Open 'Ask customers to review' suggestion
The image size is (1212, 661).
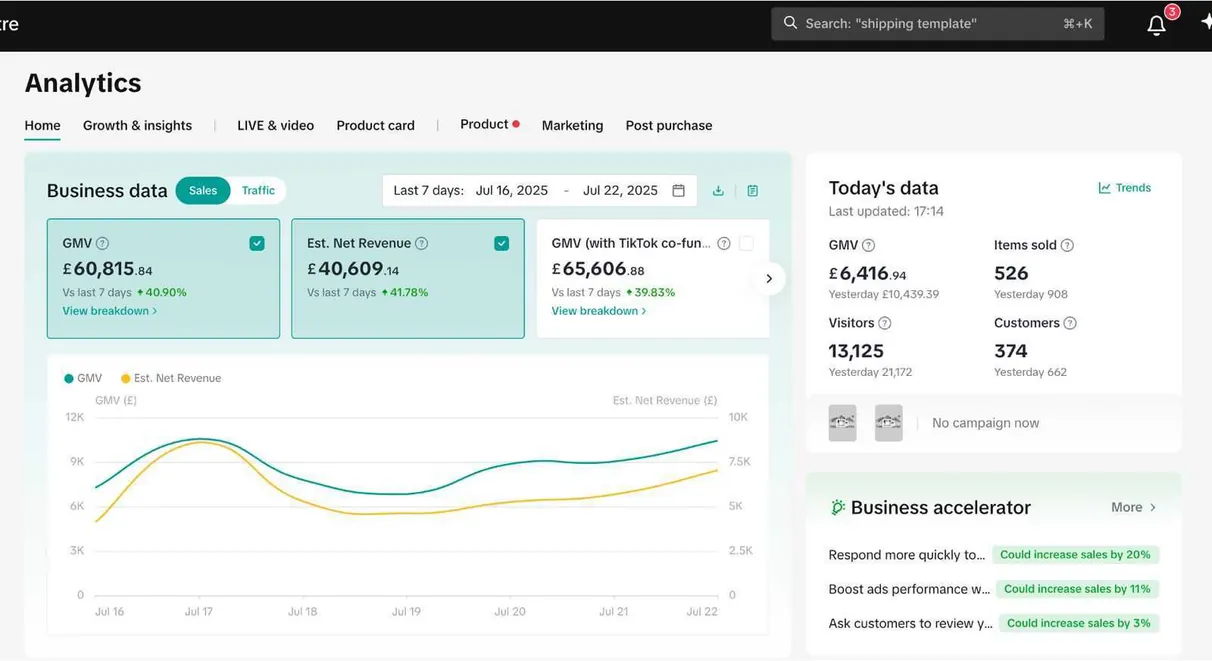coord(911,623)
